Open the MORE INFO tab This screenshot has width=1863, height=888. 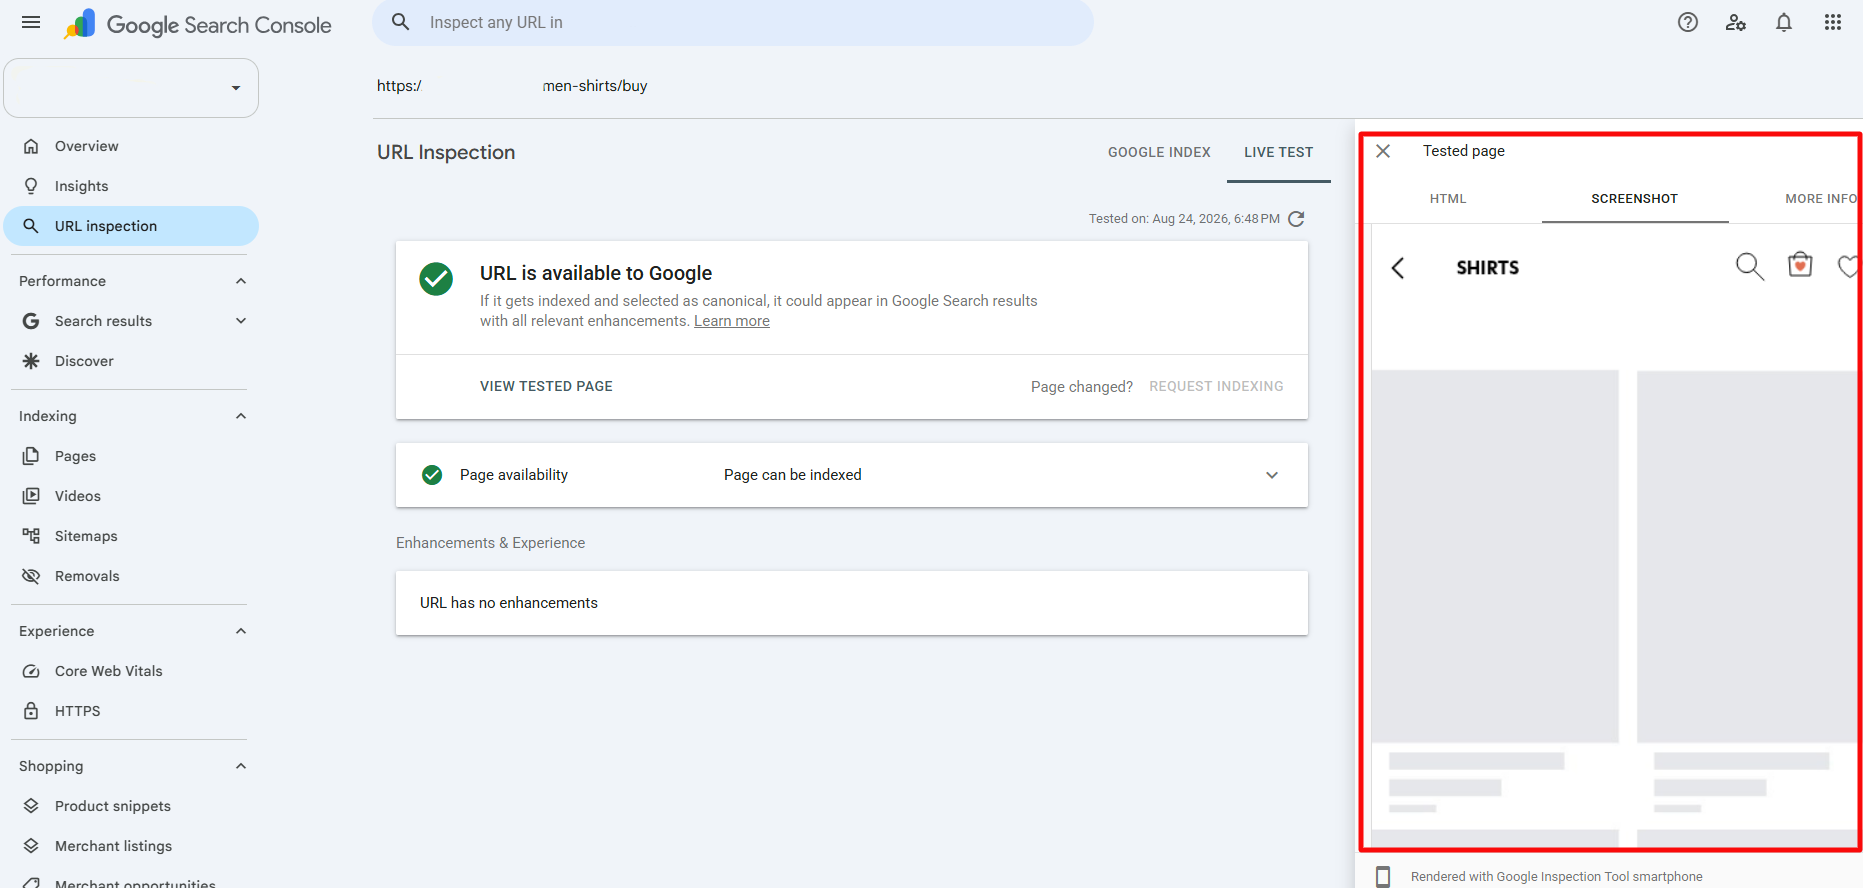click(x=1821, y=199)
